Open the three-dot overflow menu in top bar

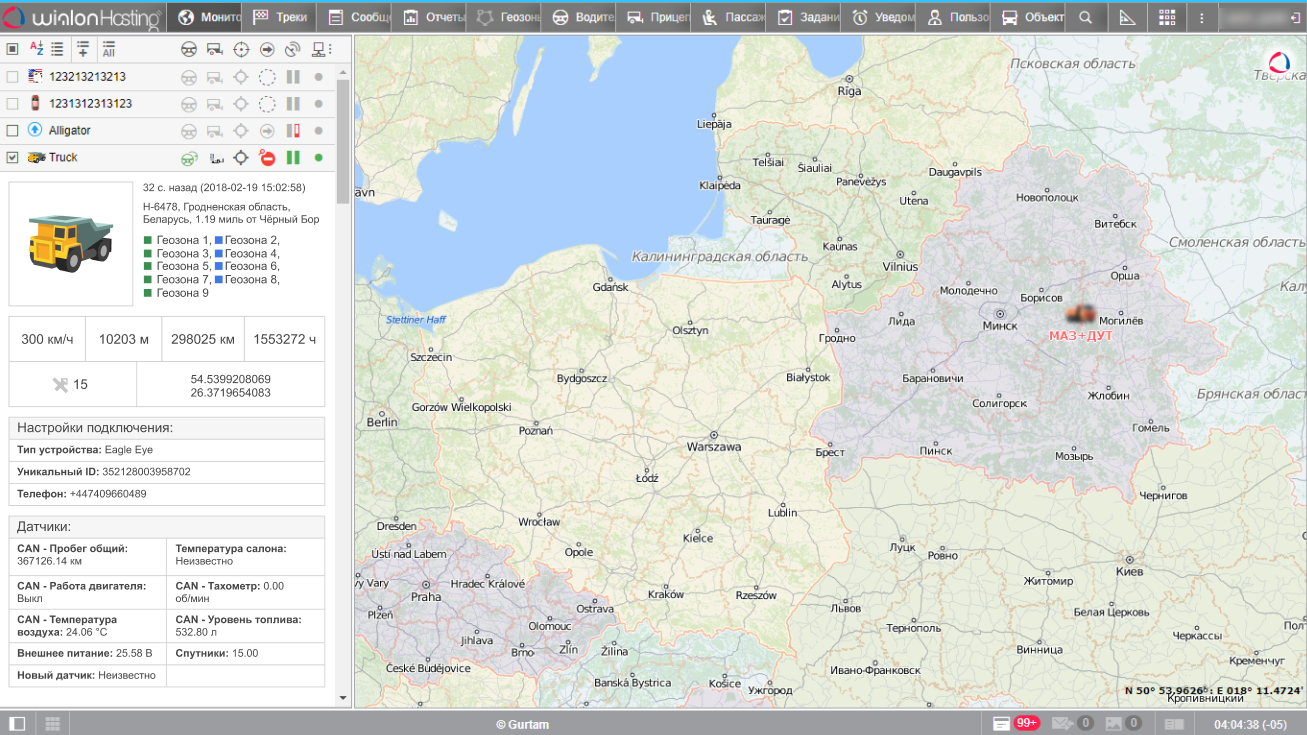pyautogui.click(x=1201, y=17)
